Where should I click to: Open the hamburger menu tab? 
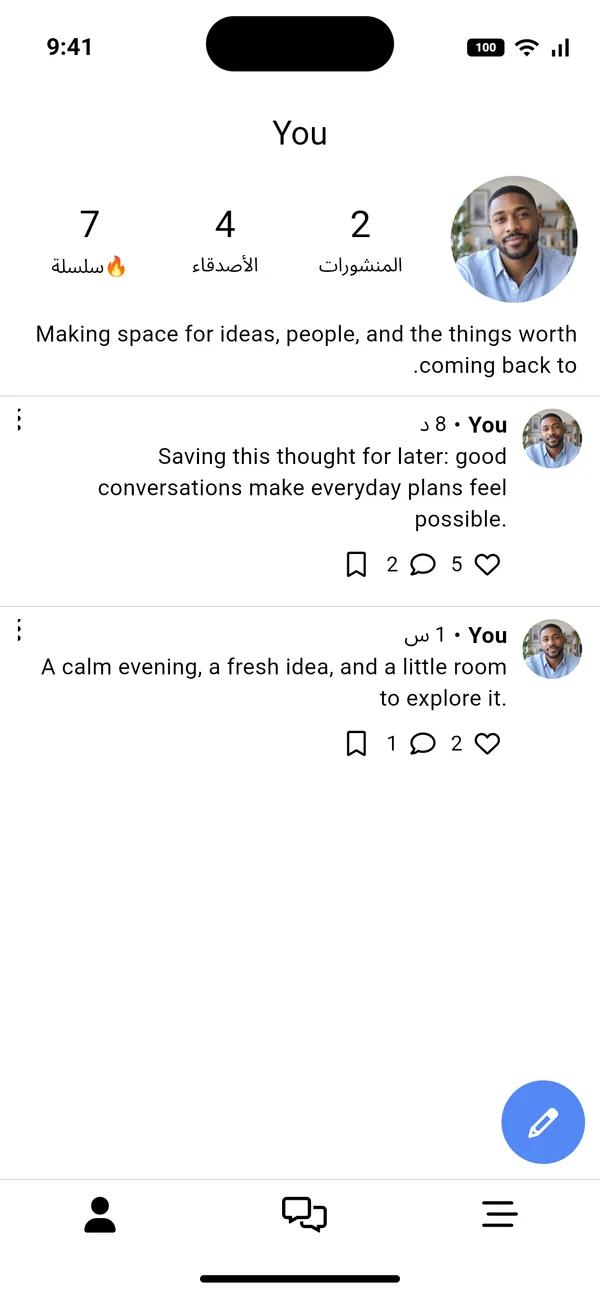(x=500, y=1214)
